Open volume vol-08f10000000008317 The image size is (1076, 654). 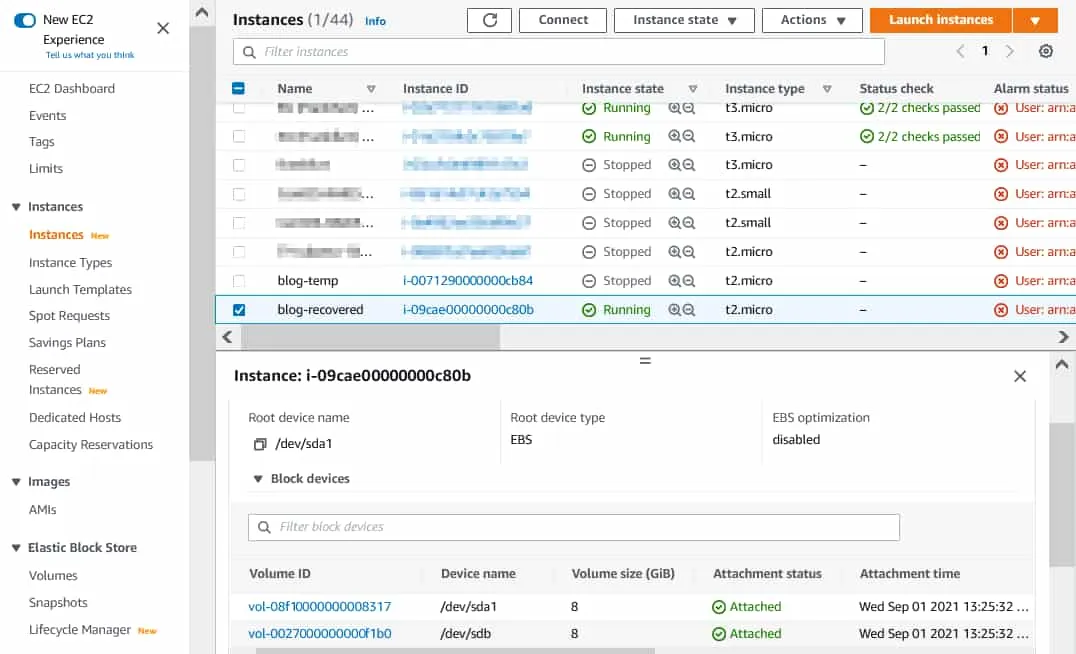pos(318,606)
